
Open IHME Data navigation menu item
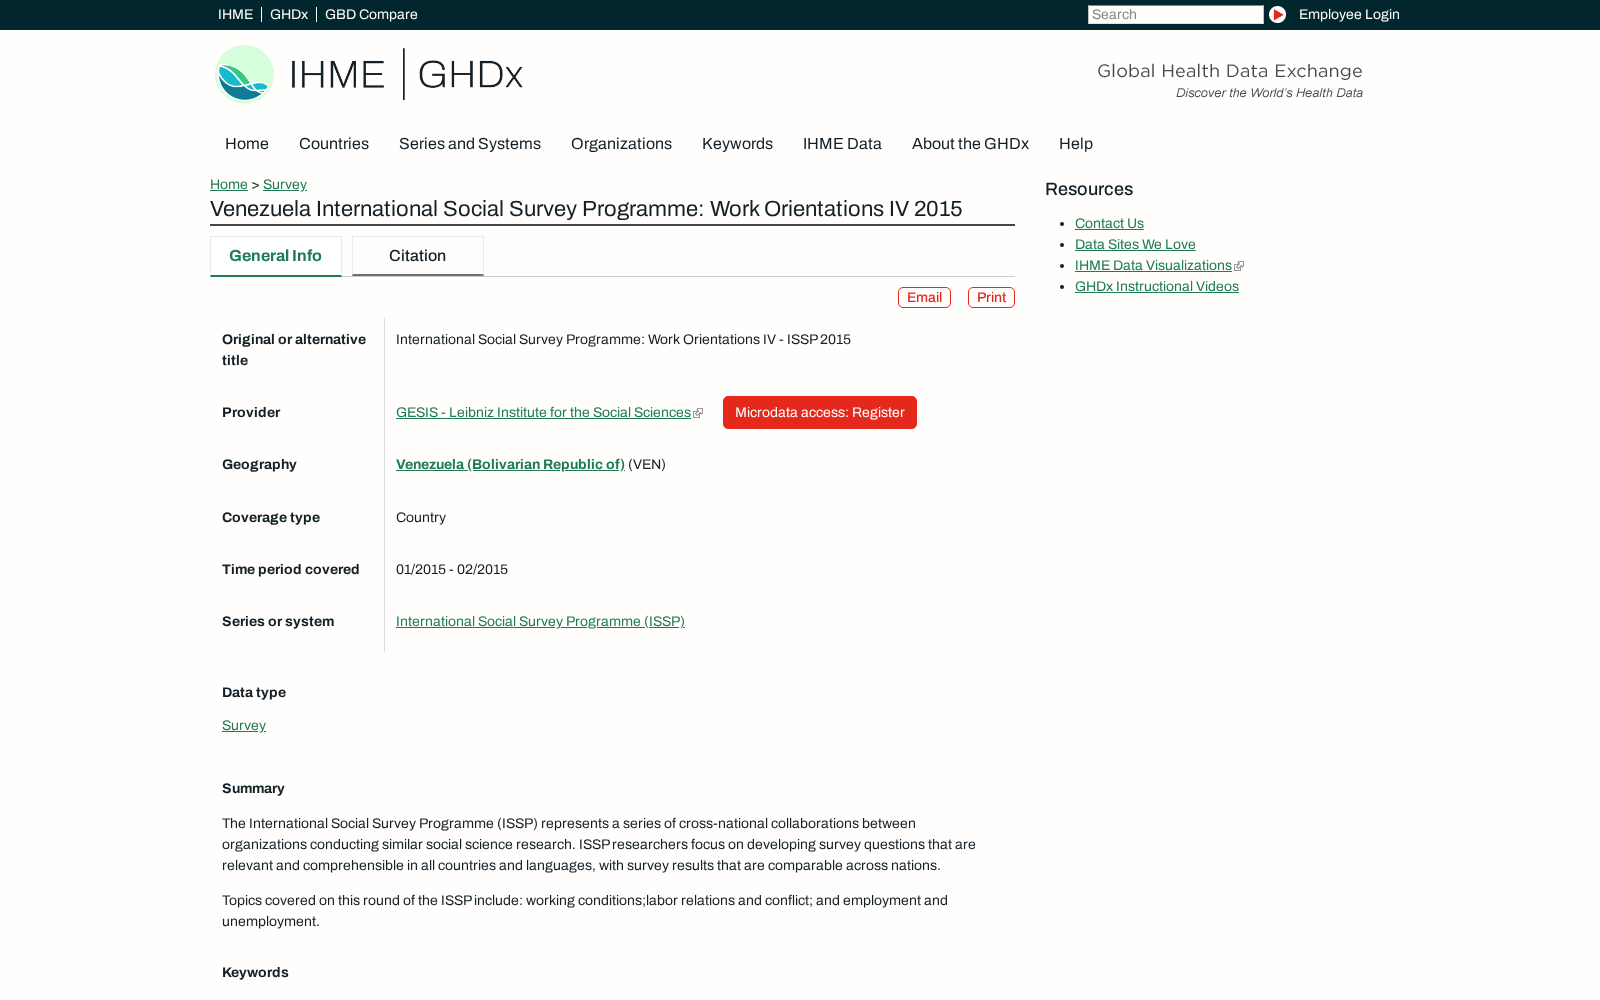tap(842, 144)
